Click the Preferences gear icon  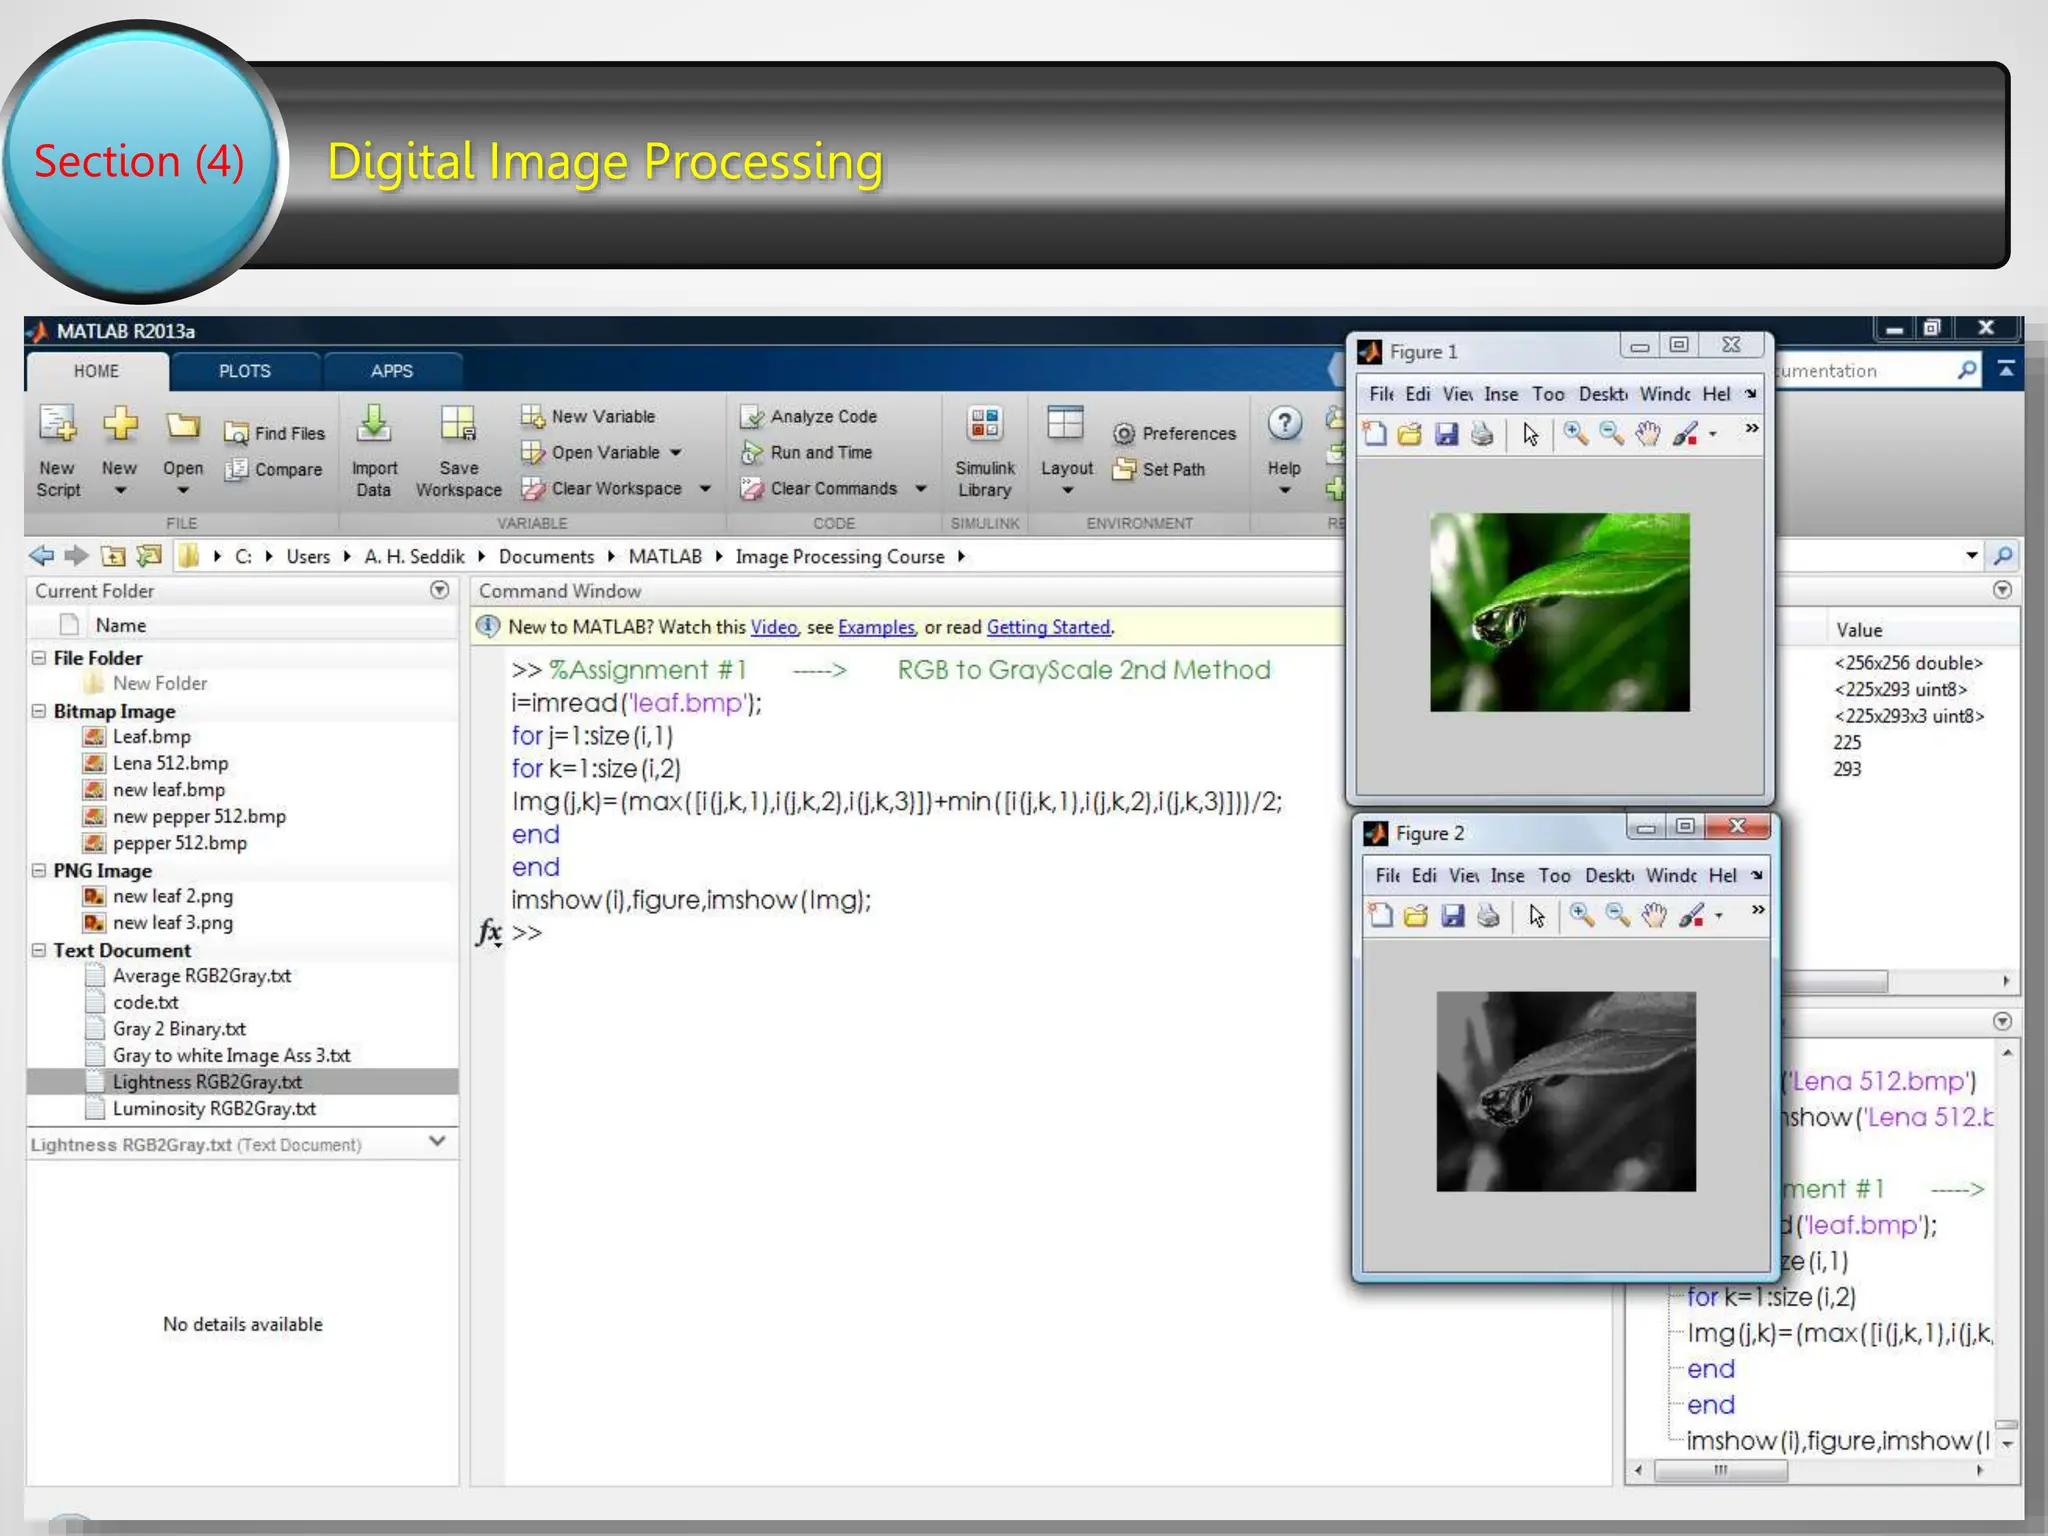(1124, 433)
